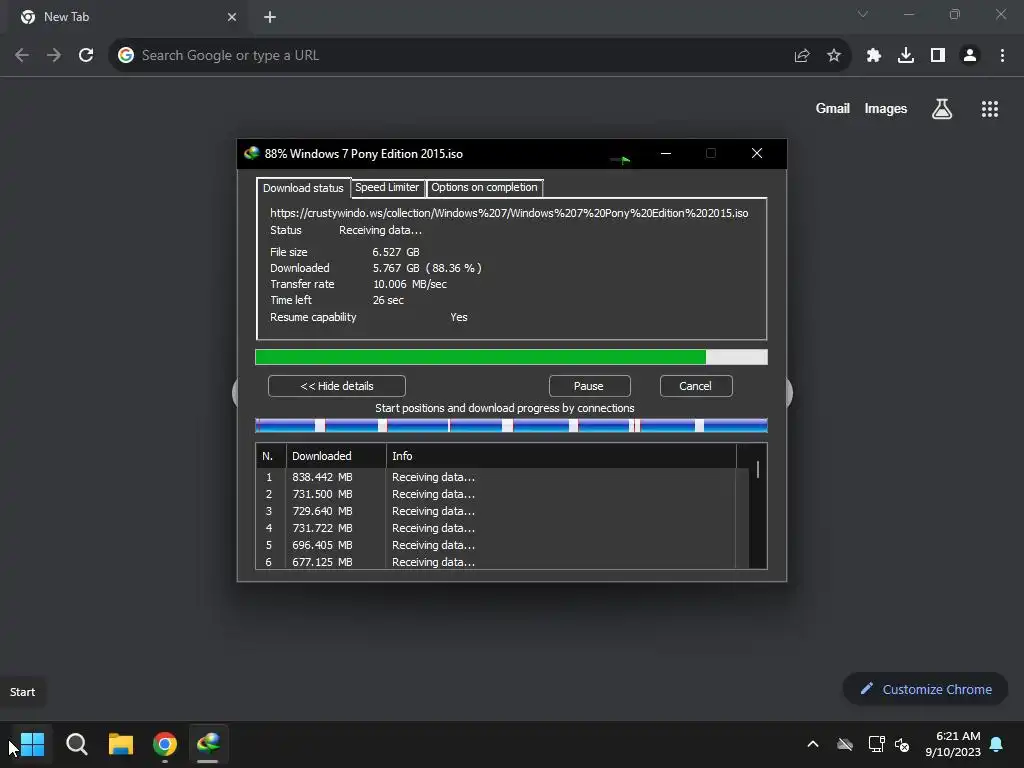Screen dimensions: 1024x768
Task: Reload the page with refresh icon
Action: tap(86, 56)
